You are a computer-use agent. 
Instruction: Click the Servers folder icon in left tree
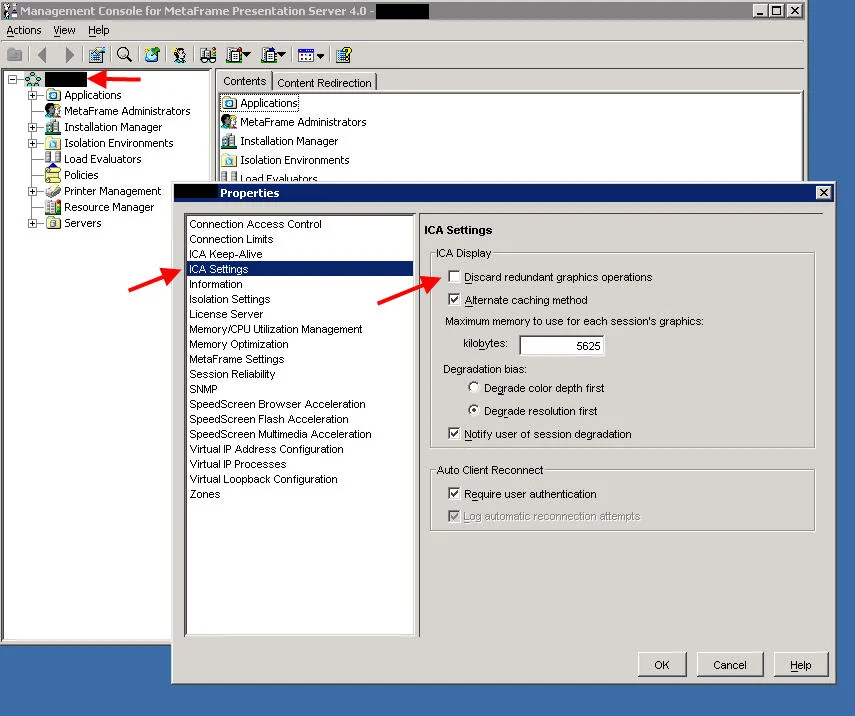click(53, 223)
